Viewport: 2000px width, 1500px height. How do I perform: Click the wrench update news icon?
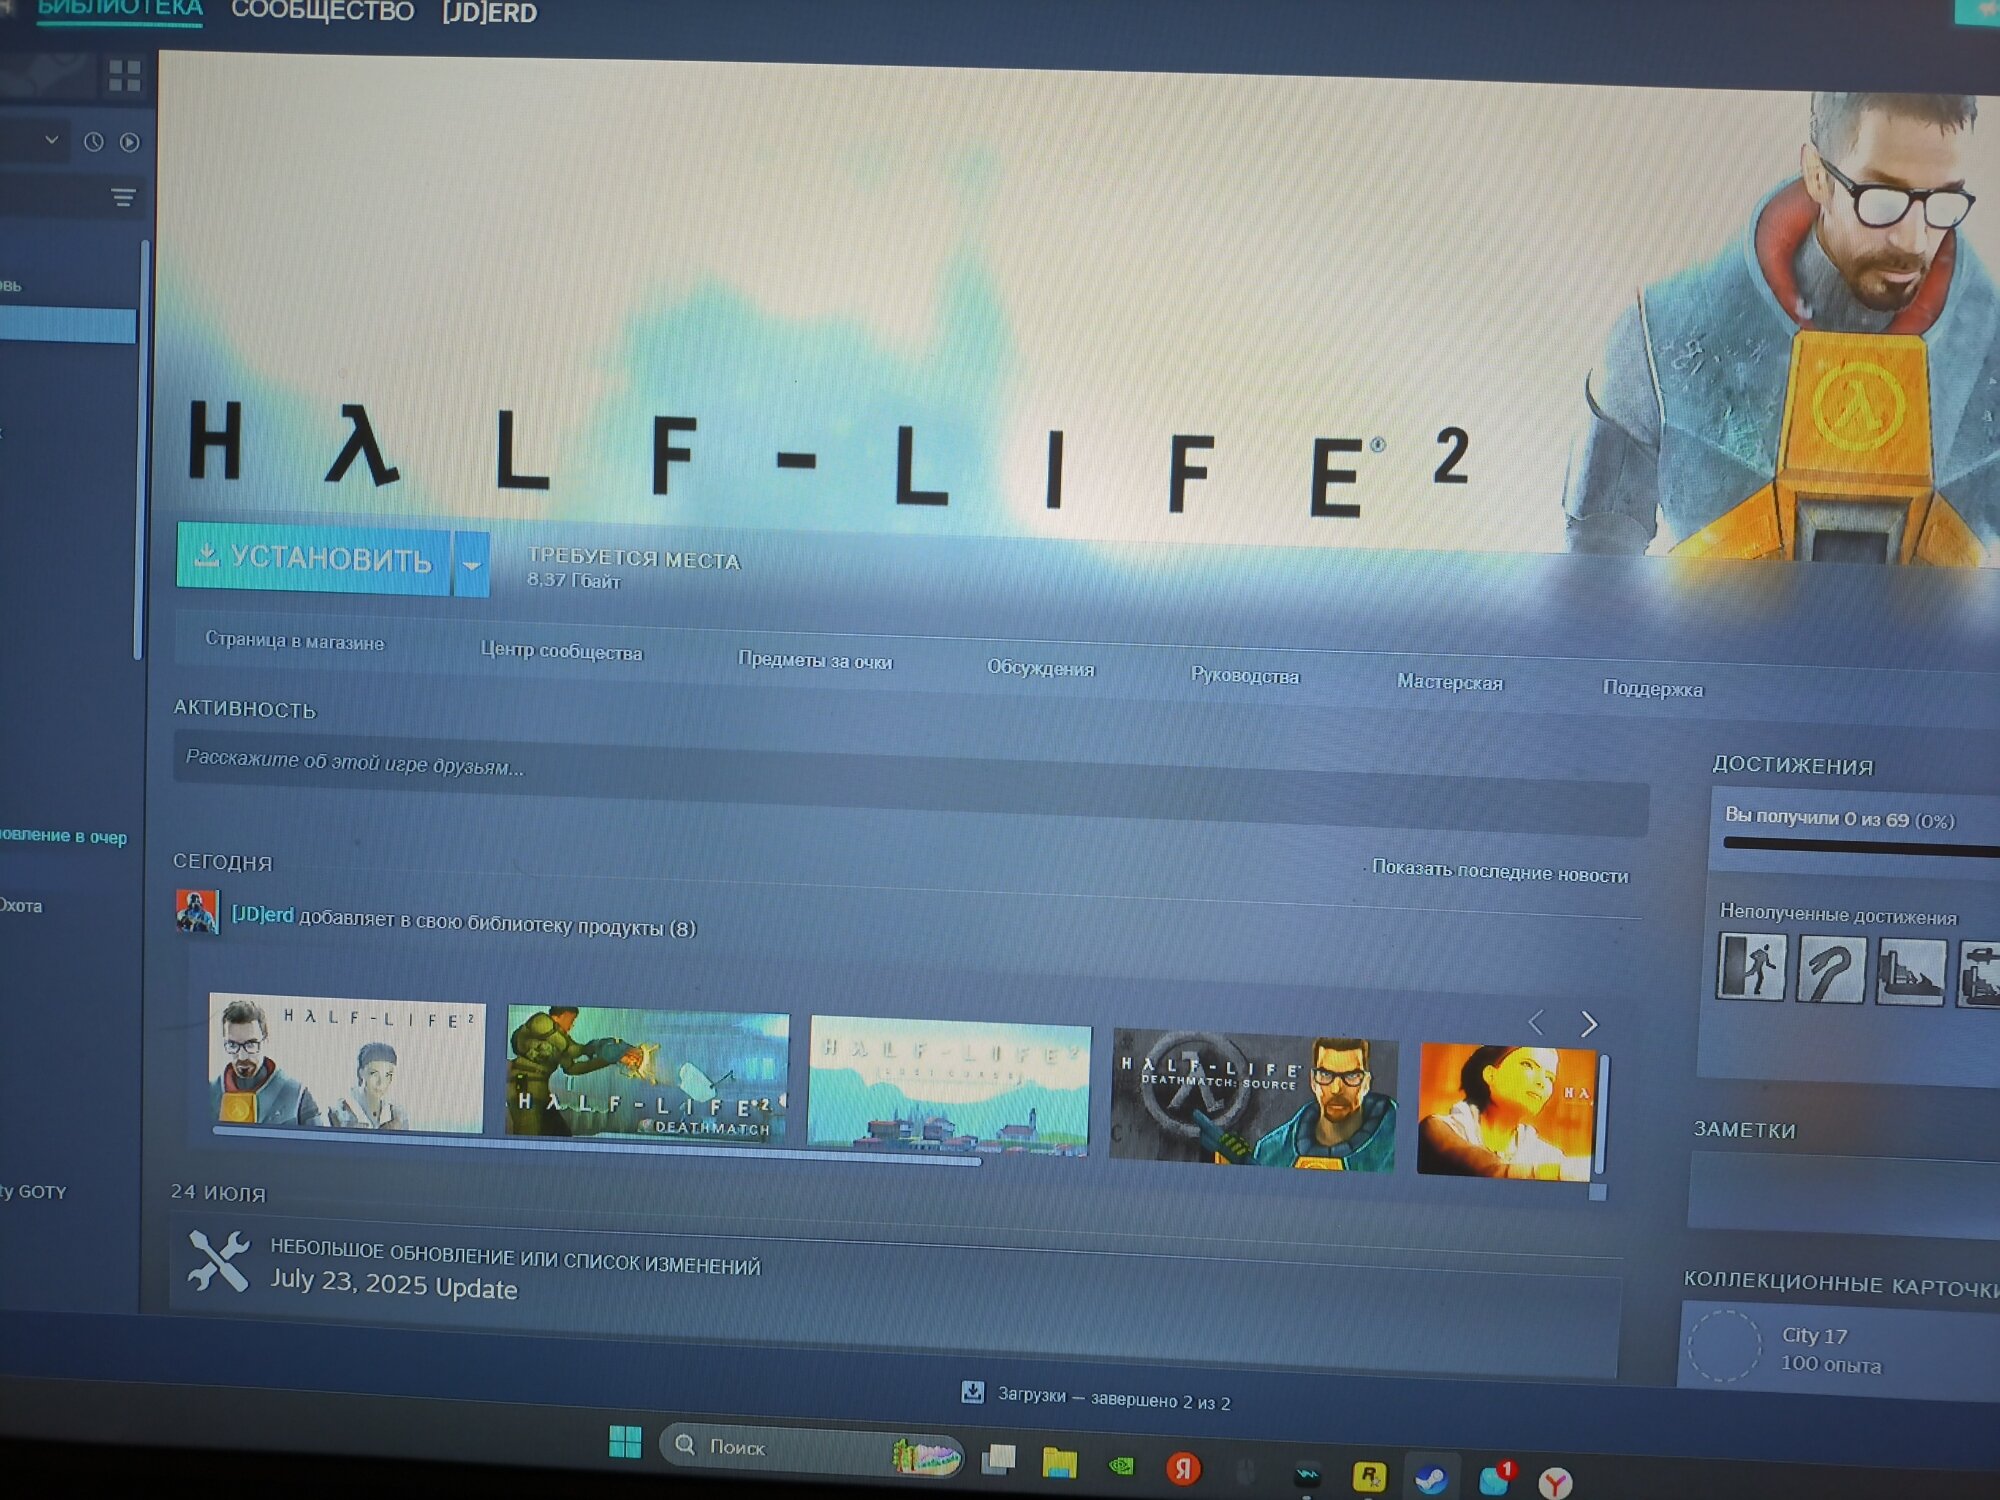click(219, 1261)
